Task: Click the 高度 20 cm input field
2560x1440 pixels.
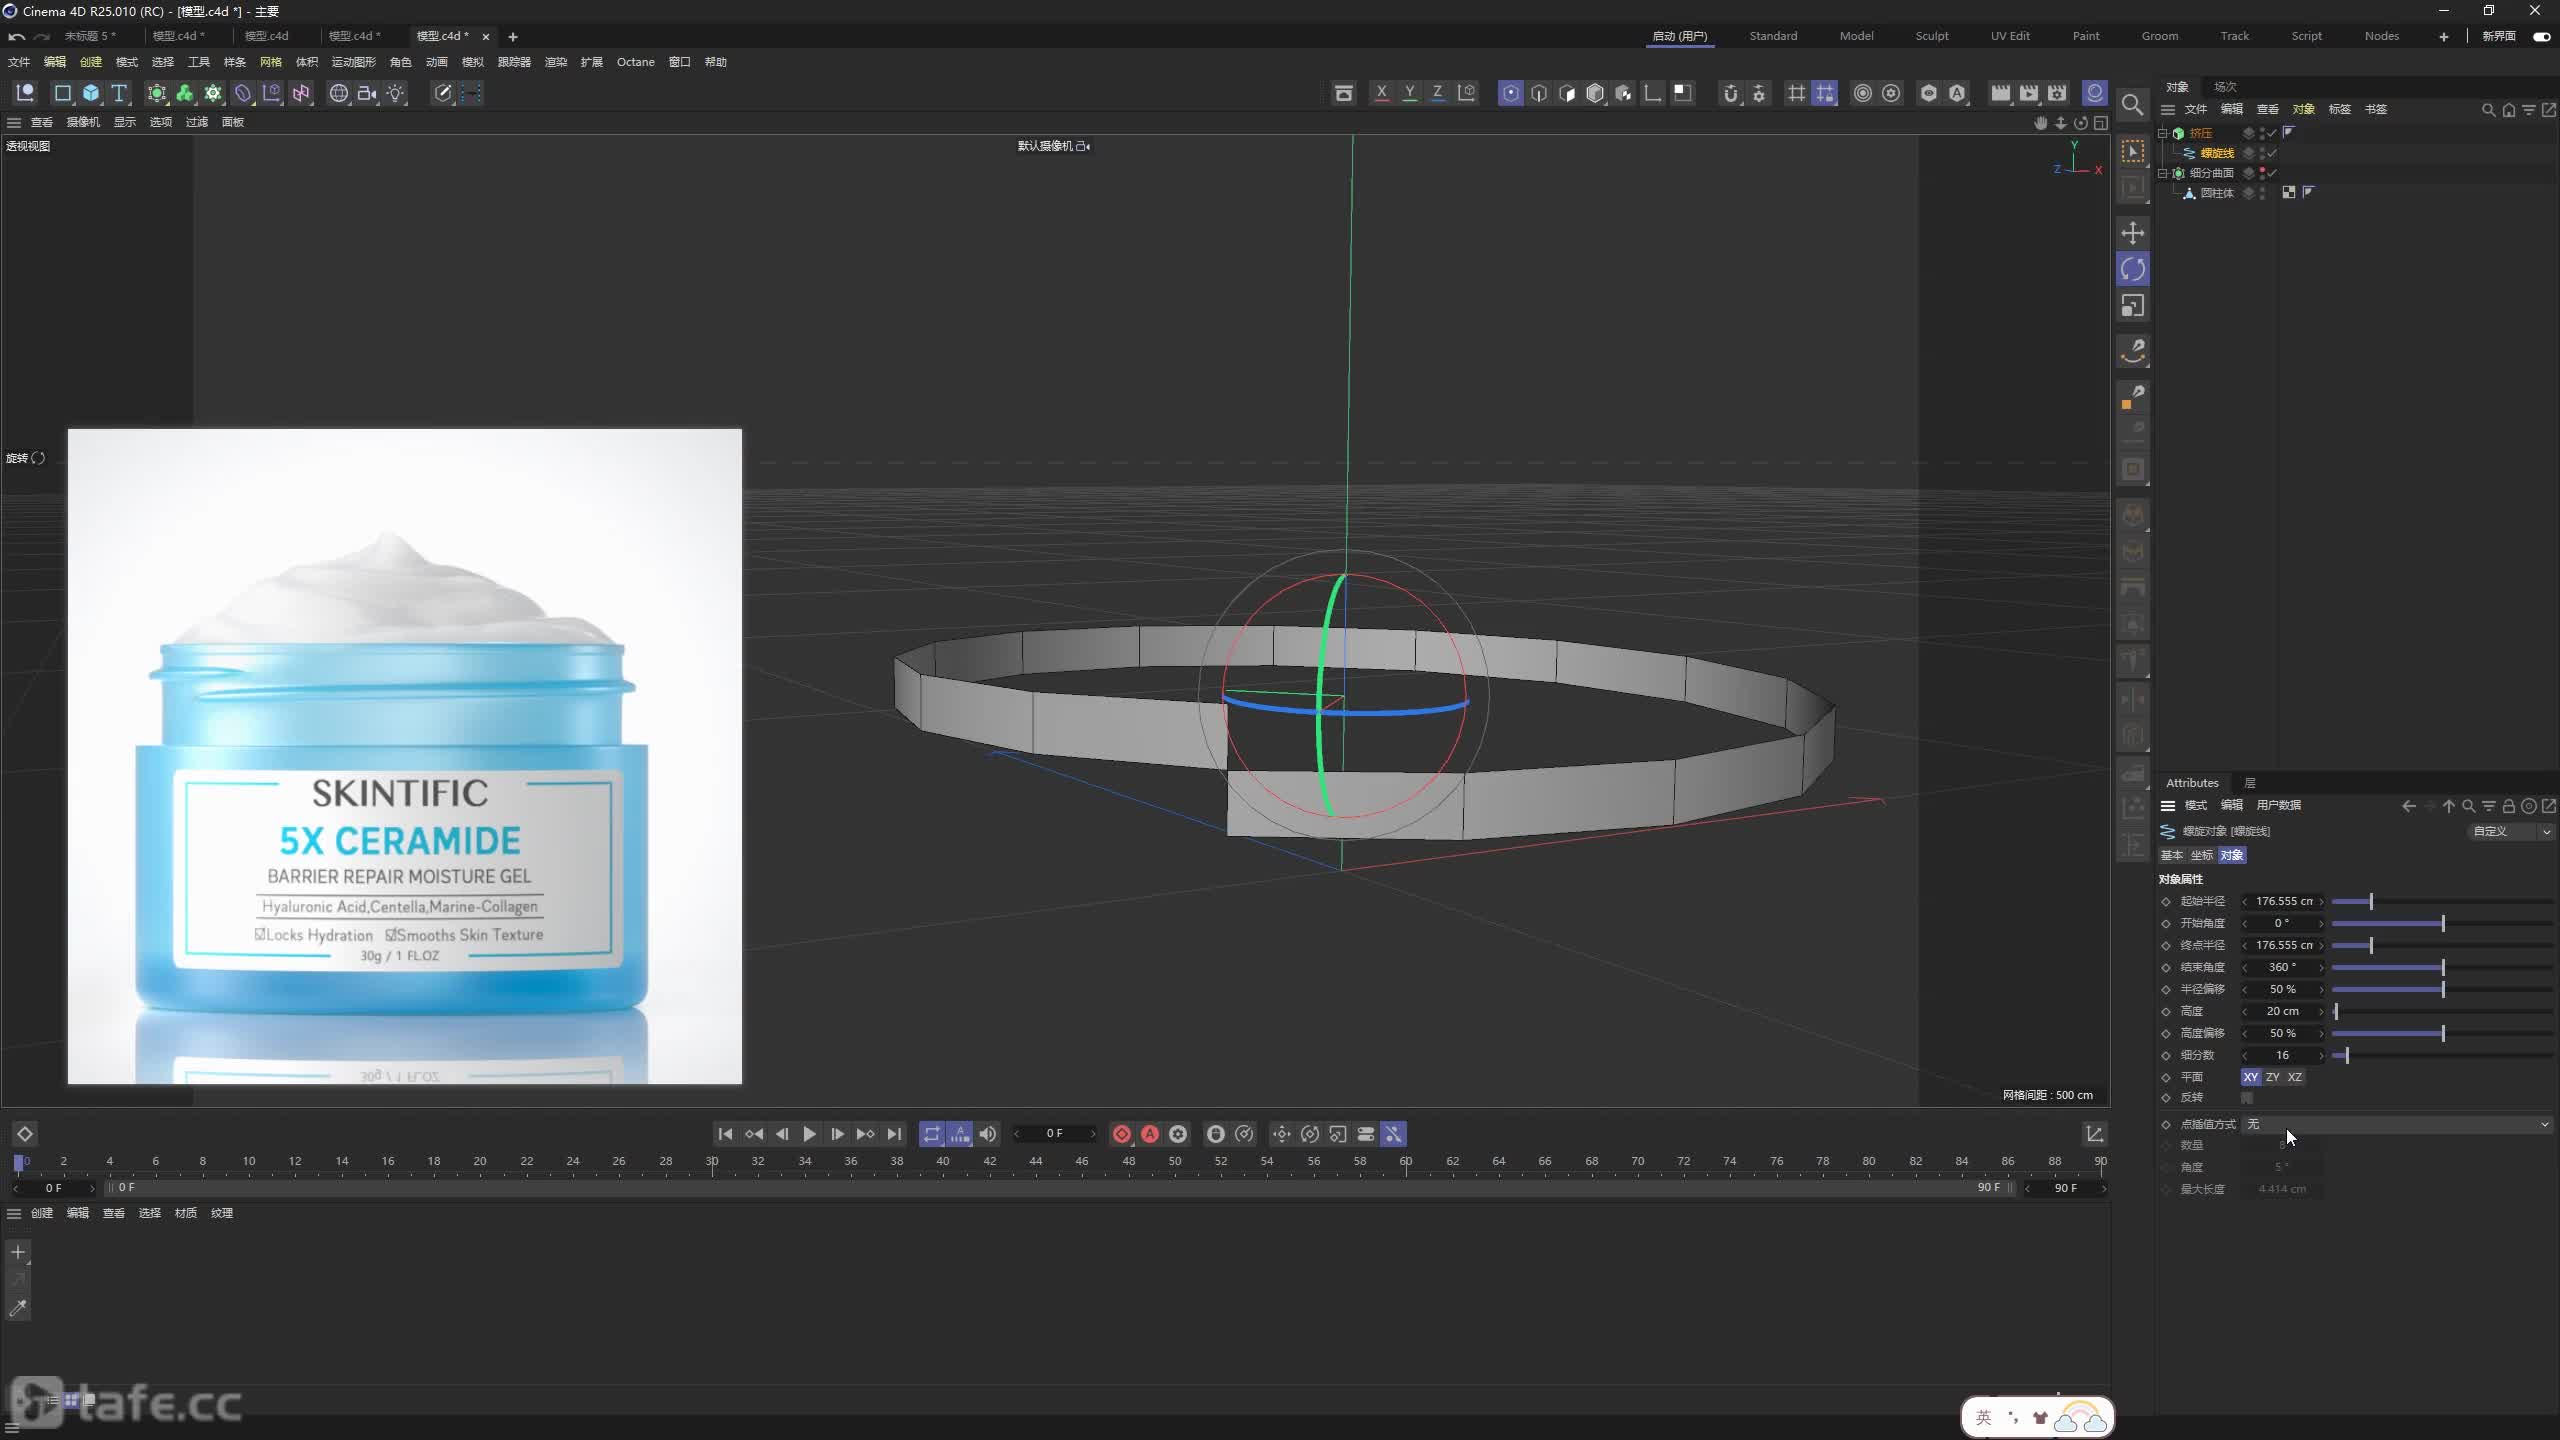Action: [x=2283, y=1012]
